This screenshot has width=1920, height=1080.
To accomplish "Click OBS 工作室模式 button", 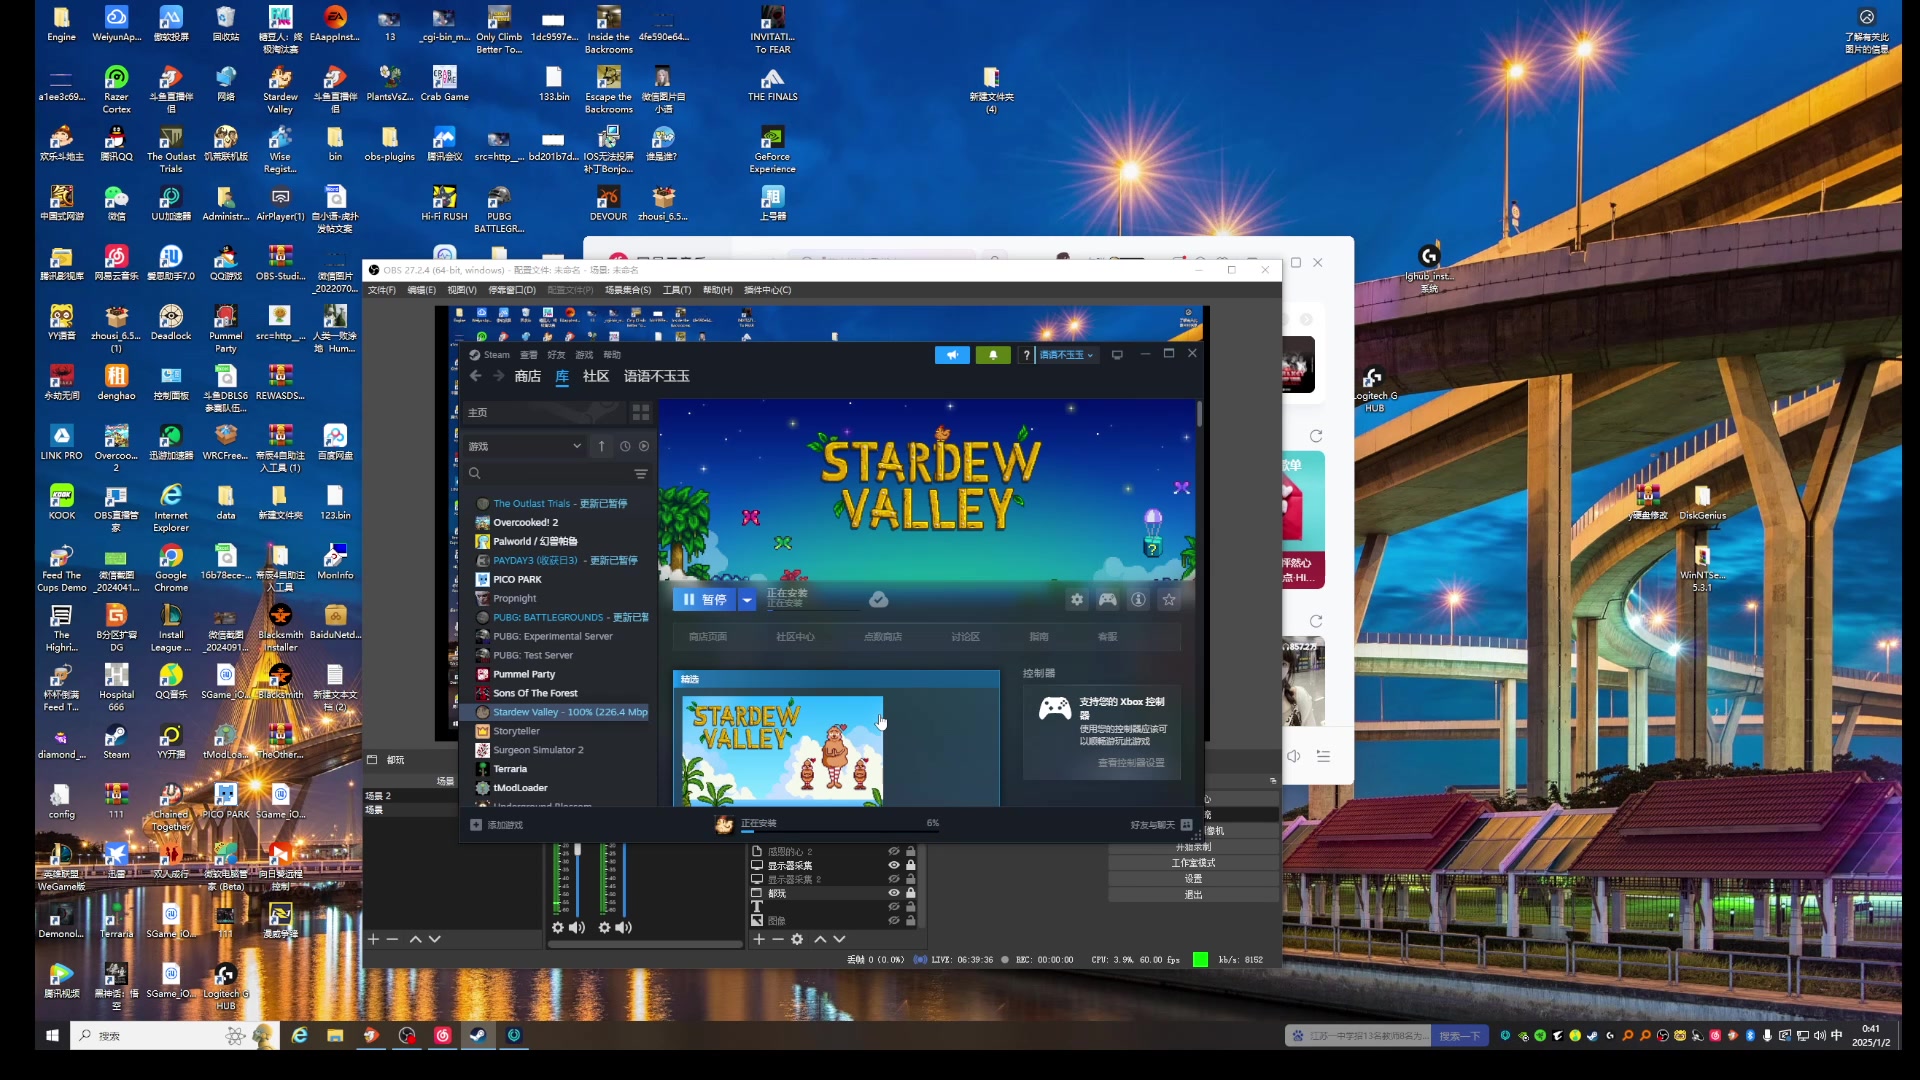I will click(1193, 863).
